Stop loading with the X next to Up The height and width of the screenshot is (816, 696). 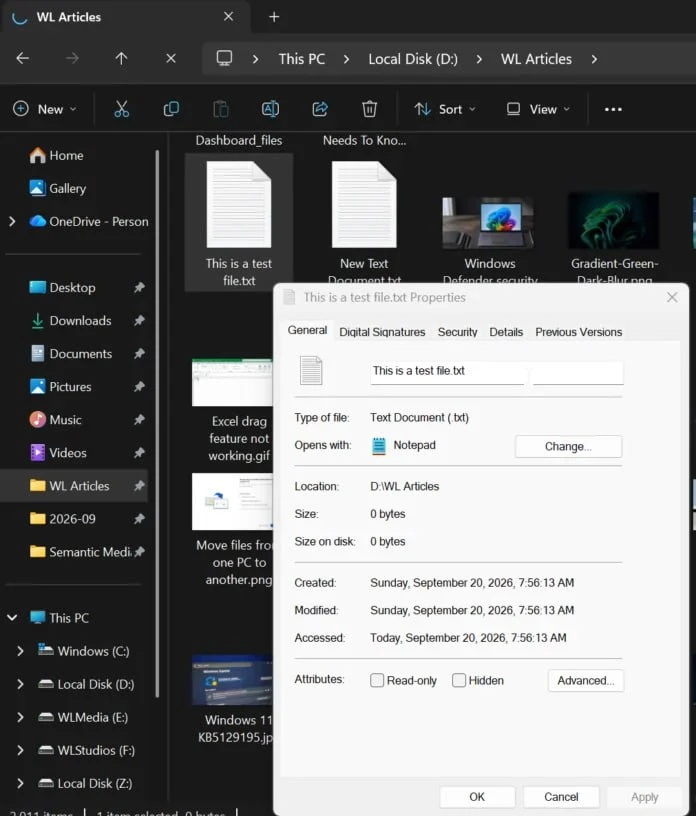(x=171, y=58)
